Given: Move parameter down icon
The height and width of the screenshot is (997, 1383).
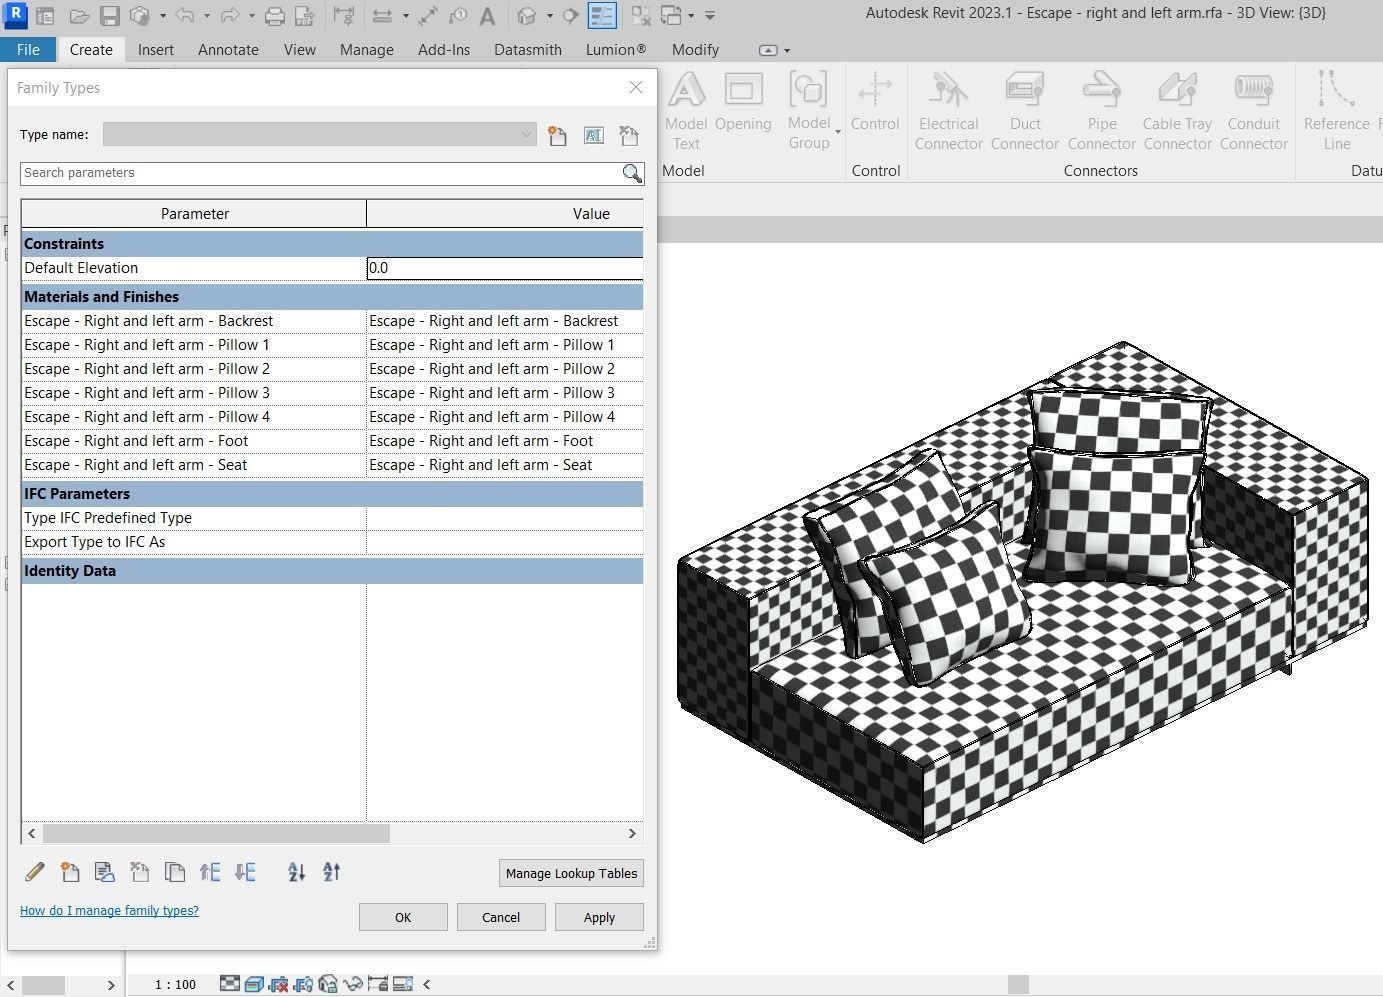Looking at the screenshot, I should (x=245, y=872).
